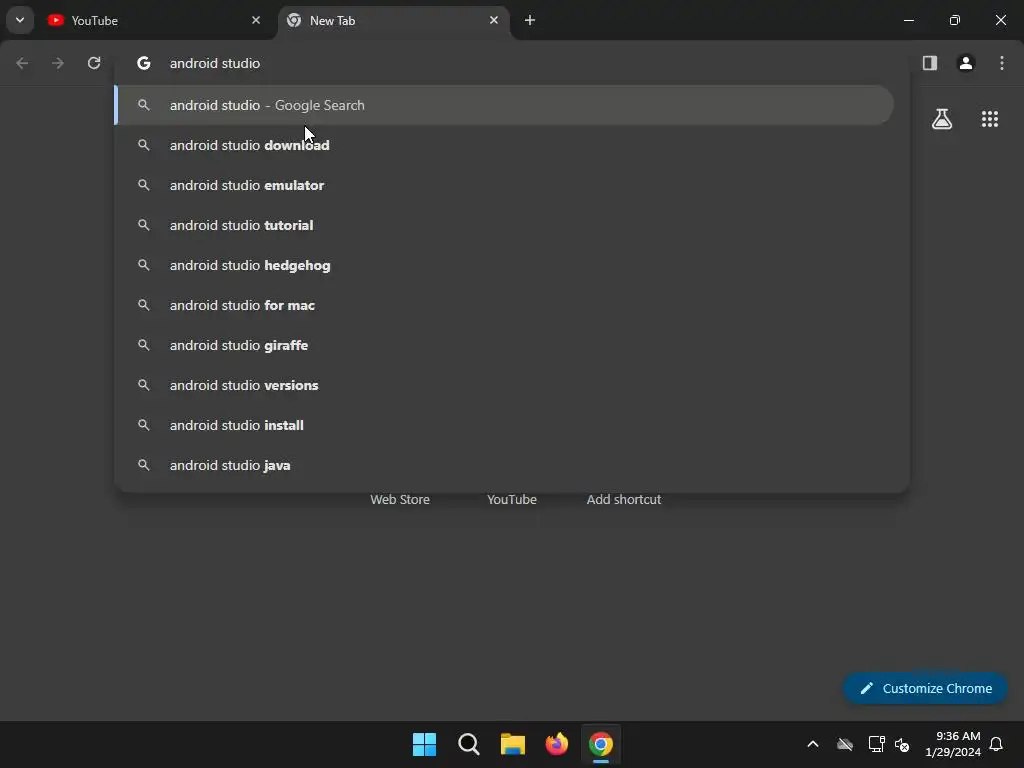Pick the android studio hedgehog suggestion
The width and height of the screenshot is (1024, 768).
(x=504, y=265)
